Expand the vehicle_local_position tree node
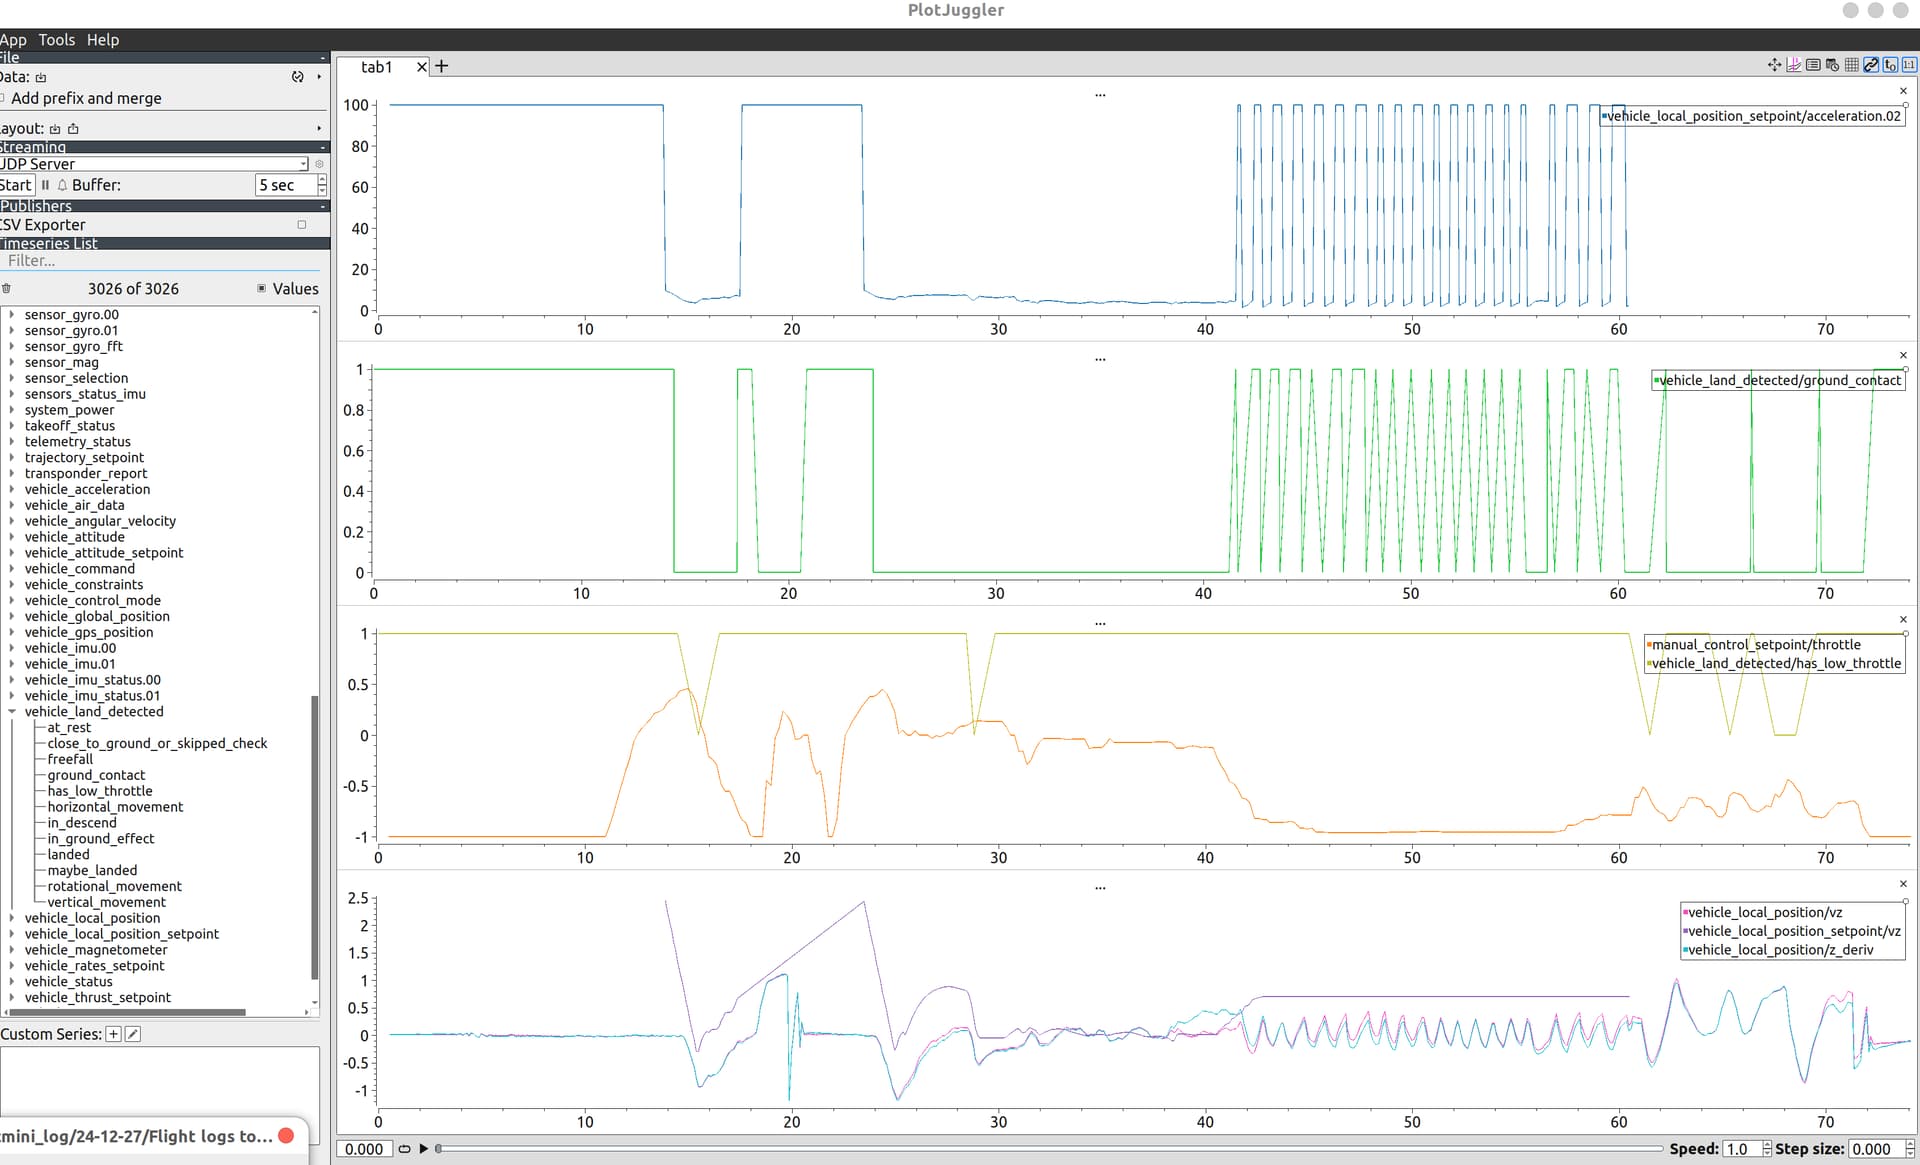Image resolution: width=1920 pixels, height=1165 pixels. (11, 918)
